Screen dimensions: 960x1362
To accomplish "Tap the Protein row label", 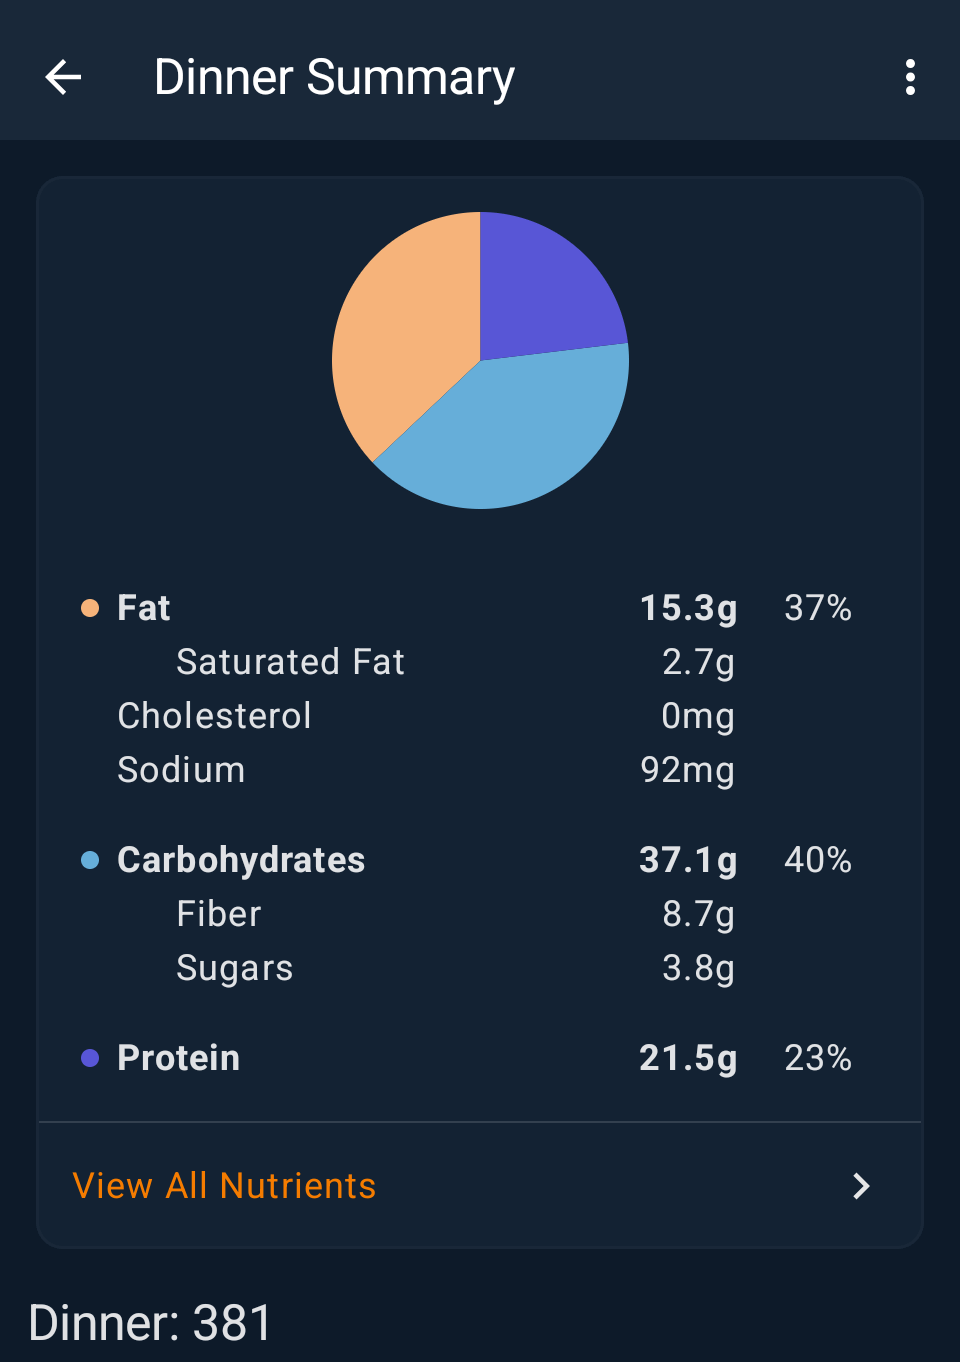I will coord(179,1058).
